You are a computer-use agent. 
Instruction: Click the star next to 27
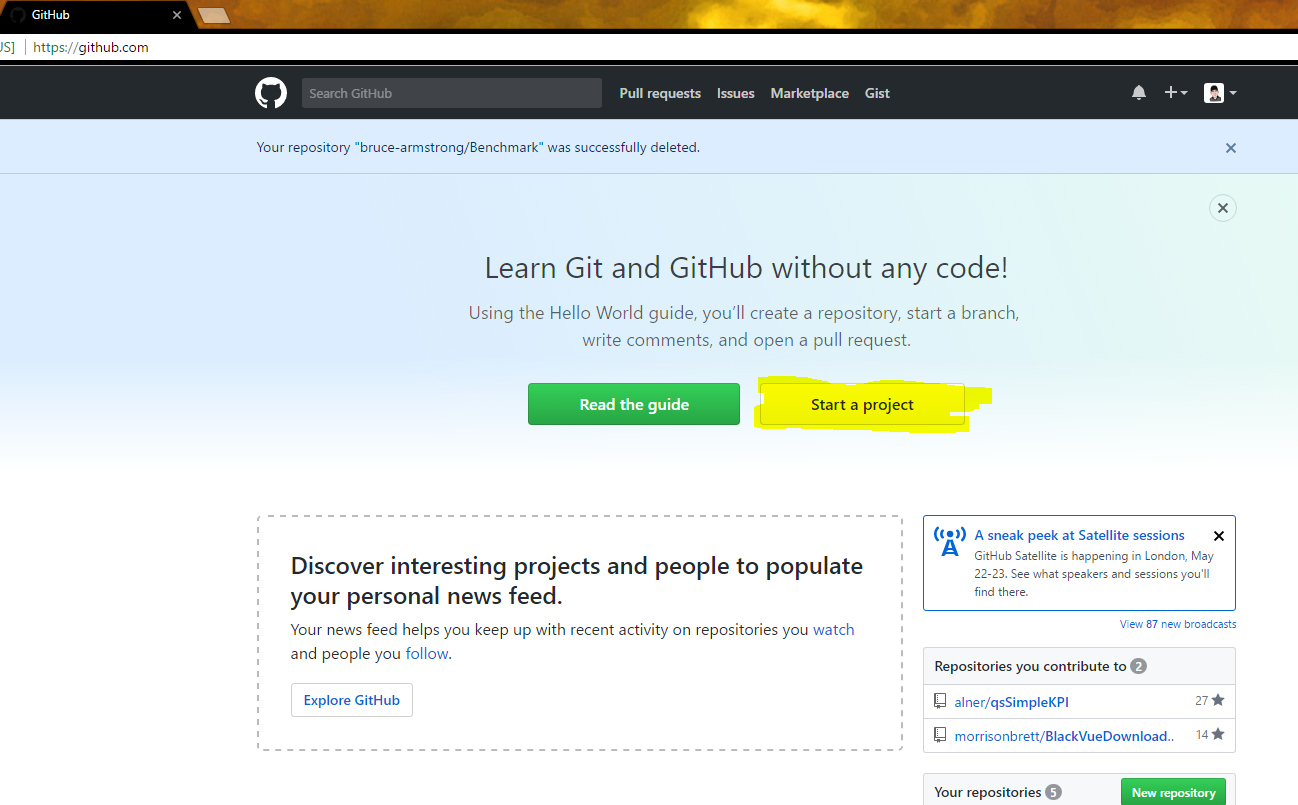(x=1218, y=700)
